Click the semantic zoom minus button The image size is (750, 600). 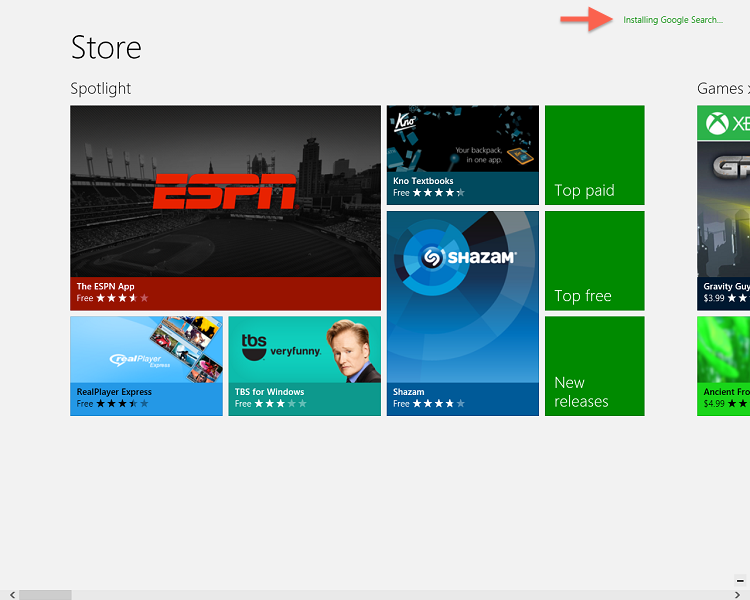740,580
